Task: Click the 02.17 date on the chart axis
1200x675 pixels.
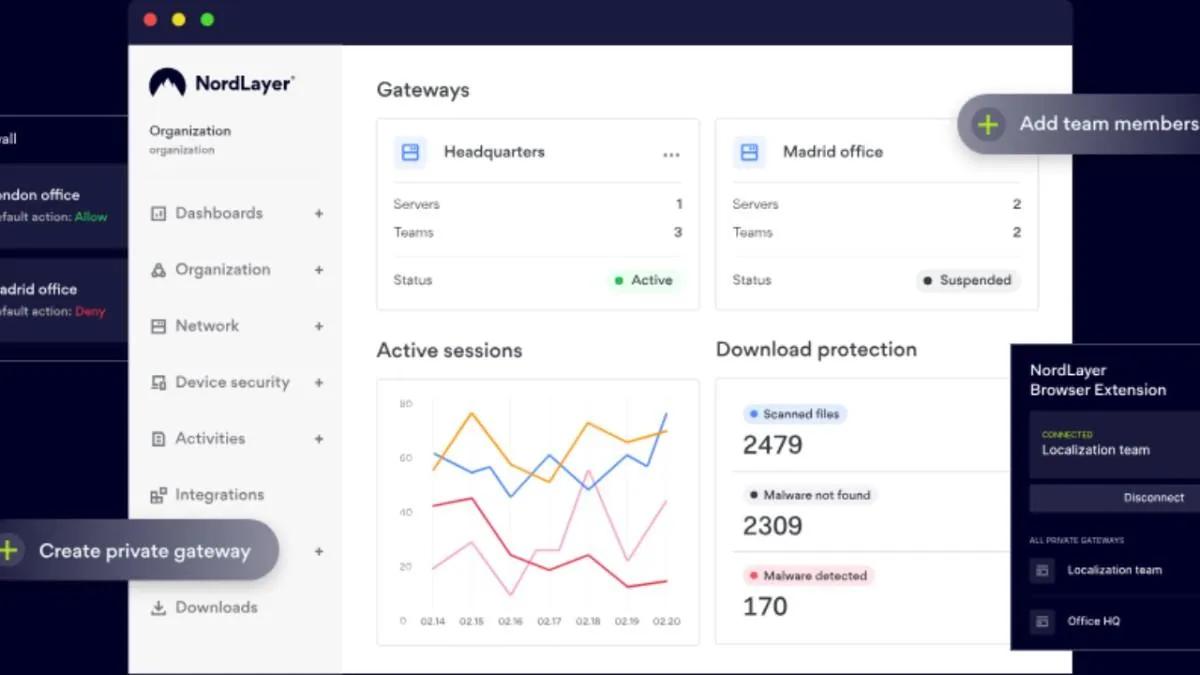Action: [549, 622]
